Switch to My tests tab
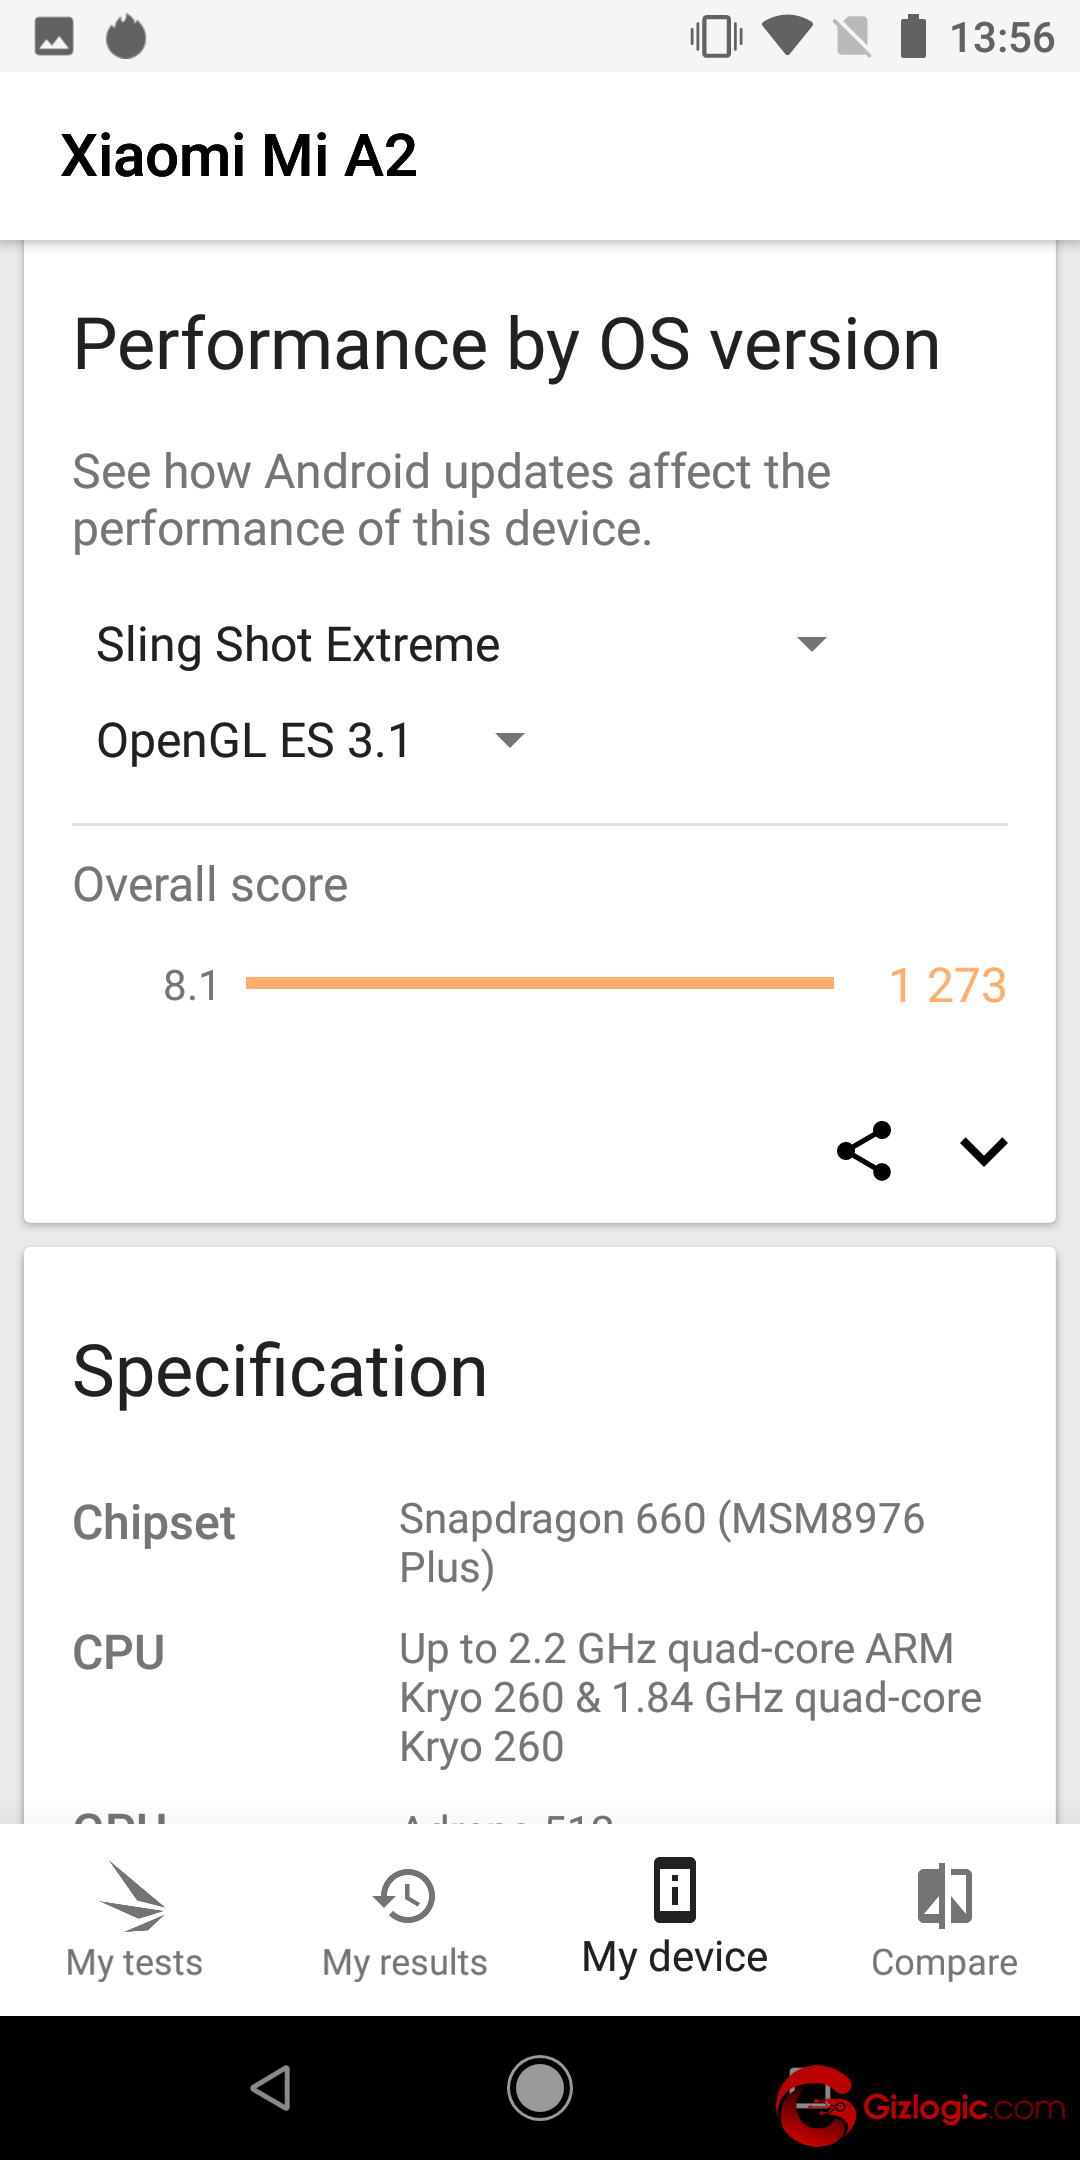The image size is (1080, 2160). tap(134, 1921)
